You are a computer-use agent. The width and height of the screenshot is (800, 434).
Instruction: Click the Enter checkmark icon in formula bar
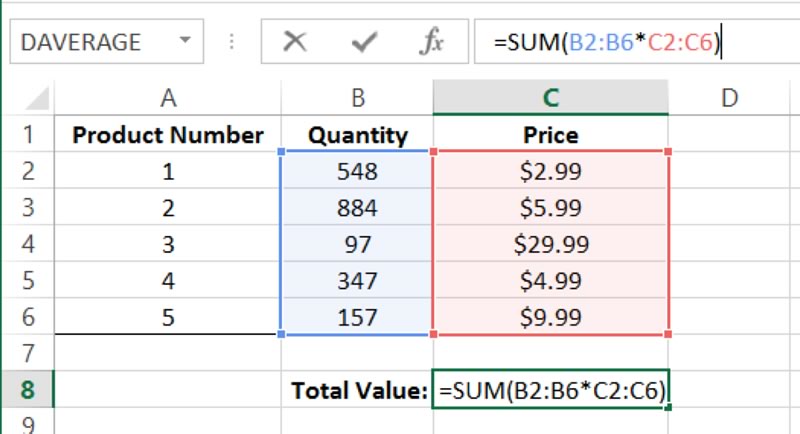(364, 42)
